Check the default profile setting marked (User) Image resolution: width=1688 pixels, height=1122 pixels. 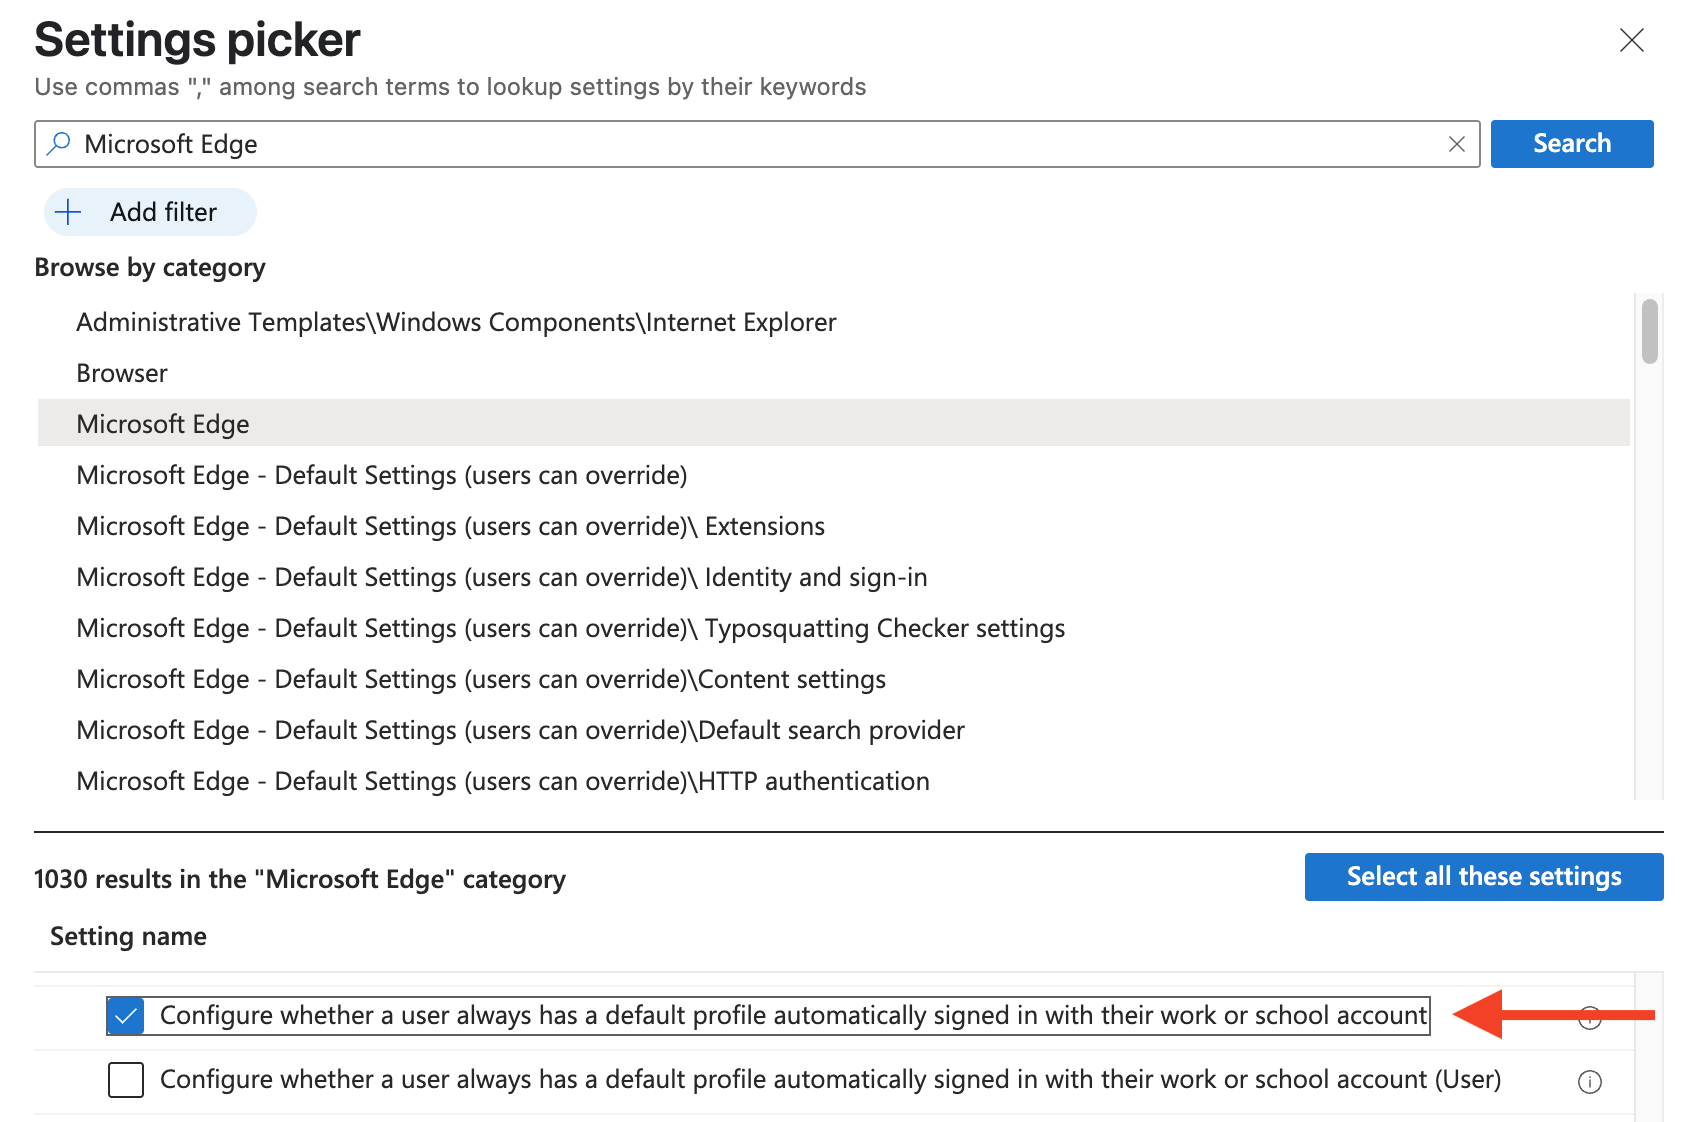126,1080
